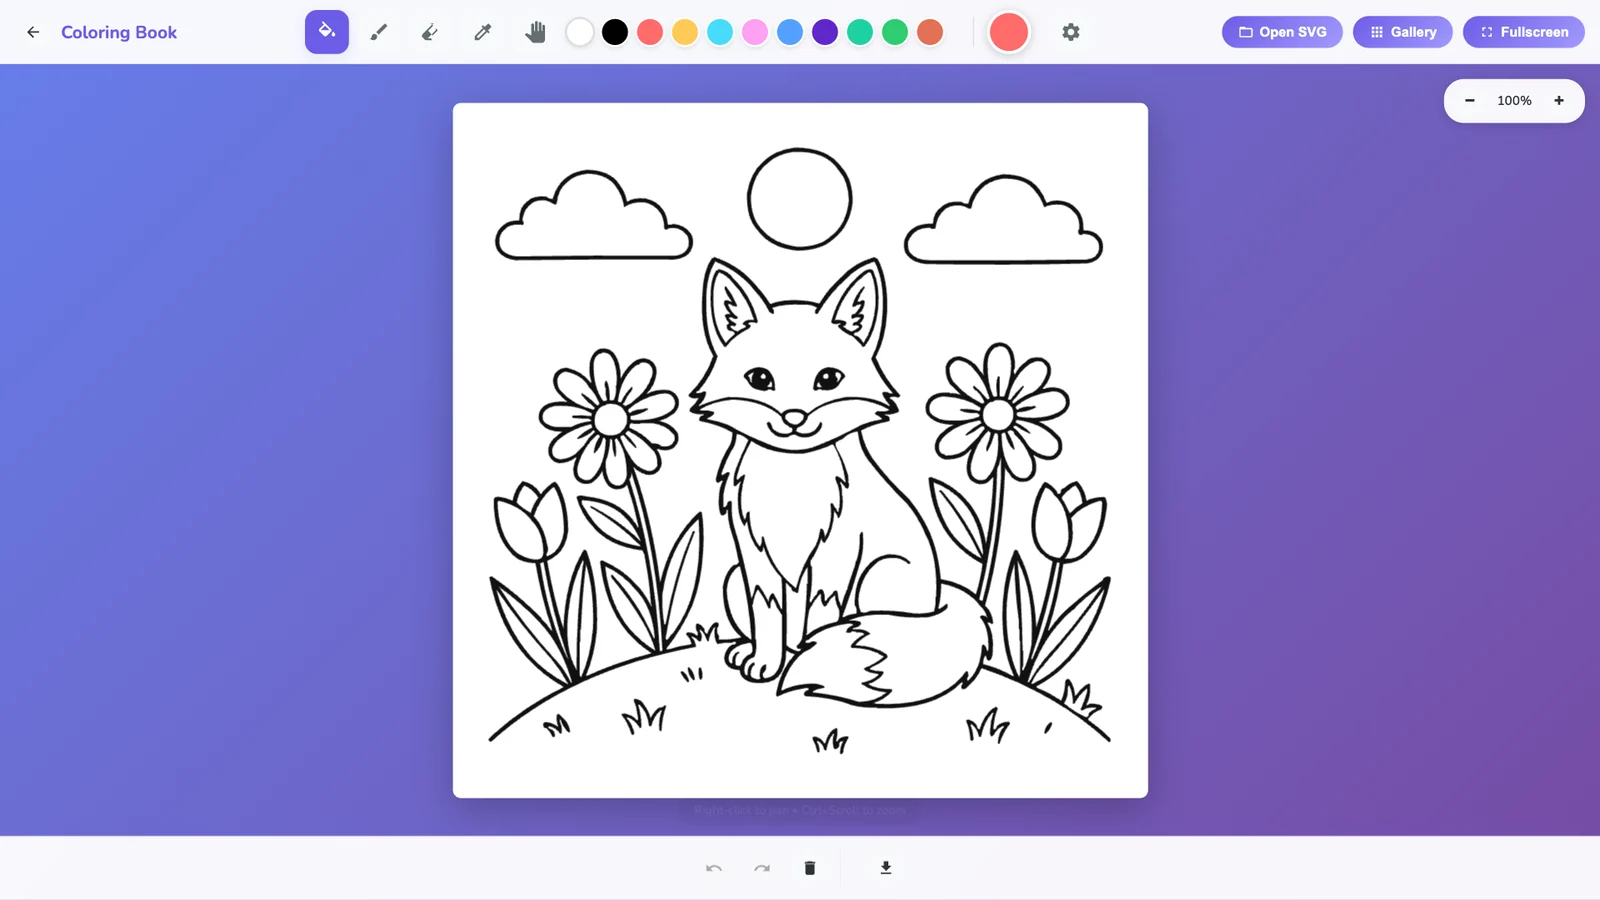Open the Gallery
The image size is (1600, 900).
tap(1403, 32)
